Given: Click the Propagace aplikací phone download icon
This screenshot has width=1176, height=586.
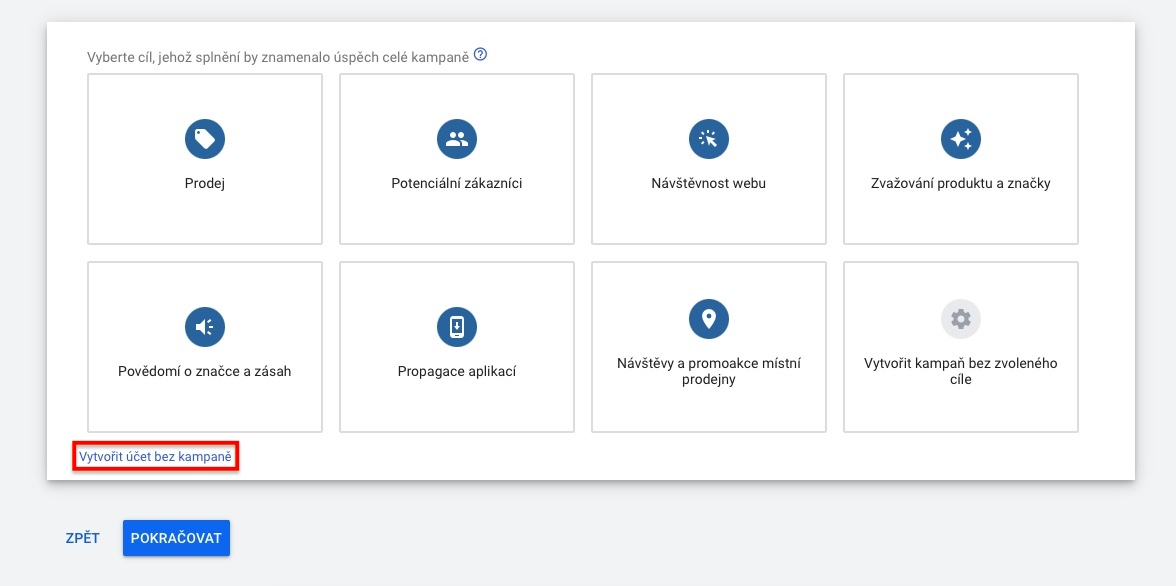Looking at the screenshot, I should click(457, 327).
